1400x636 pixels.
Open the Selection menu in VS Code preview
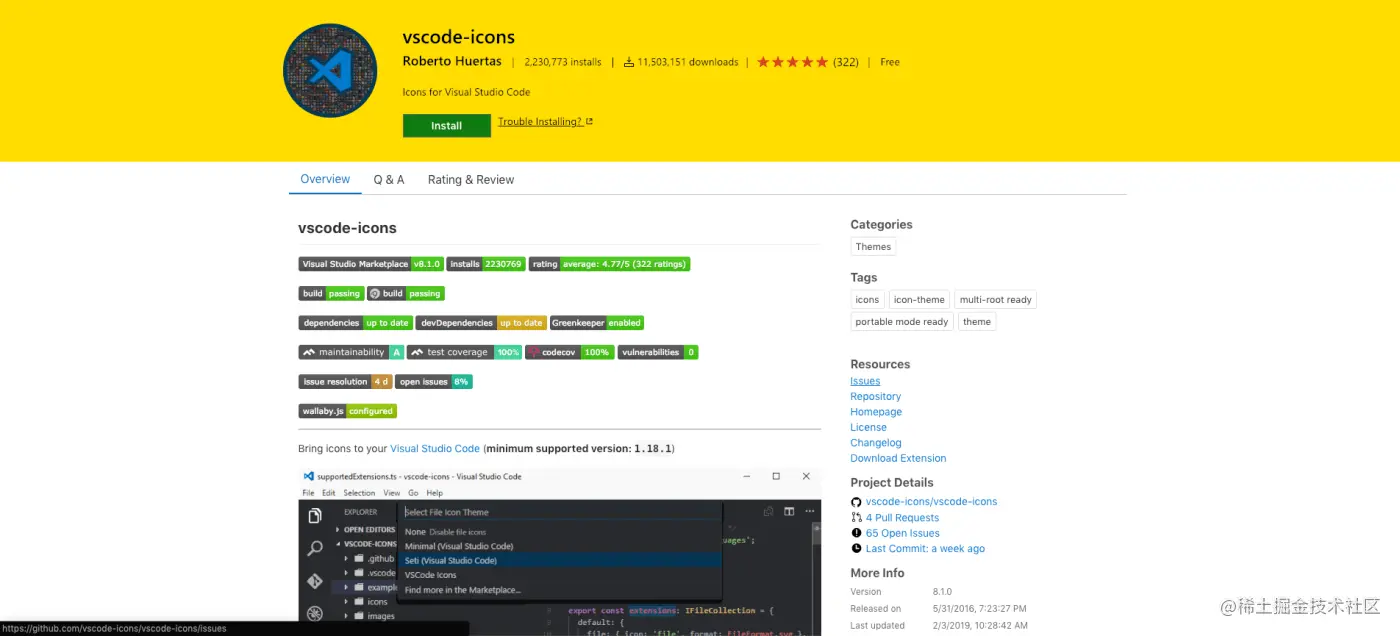(x=359, y=493)
